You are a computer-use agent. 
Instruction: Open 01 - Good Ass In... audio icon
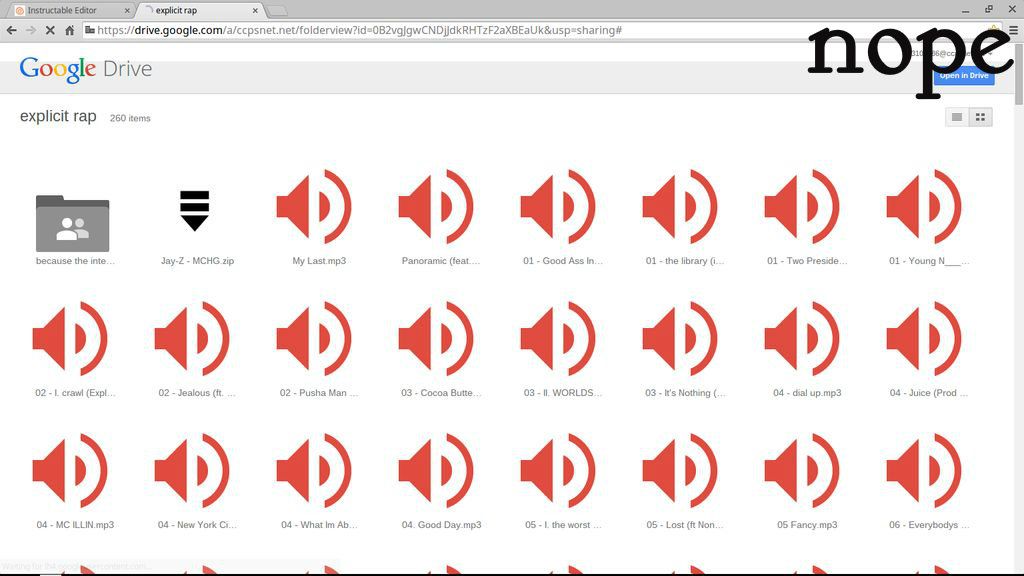click(x=558, y=207)
